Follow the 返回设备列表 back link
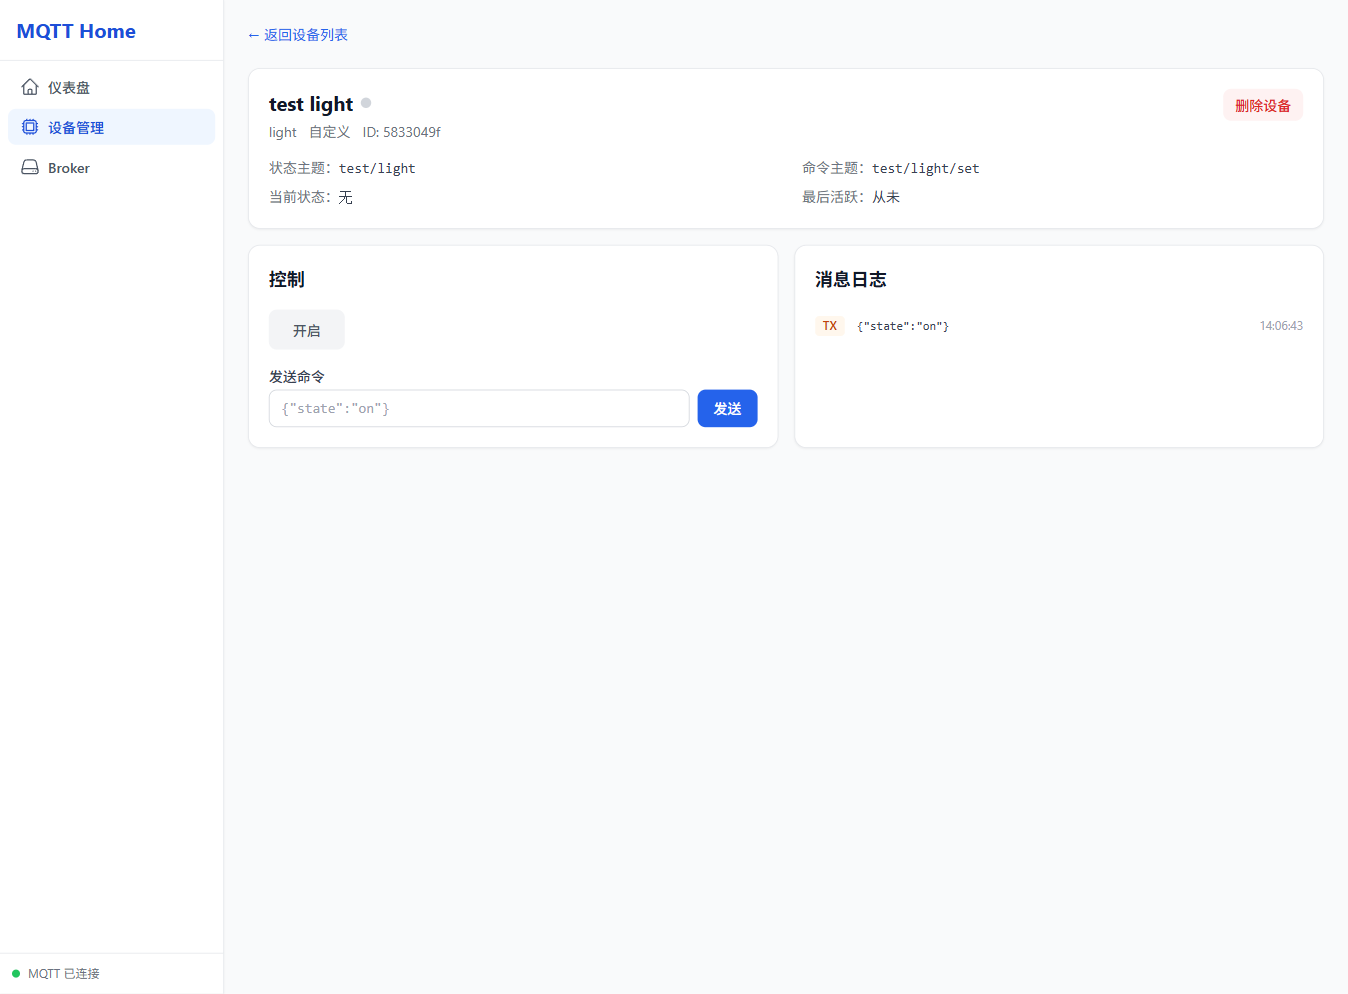 pyautogui.click(x=297, y=35)
